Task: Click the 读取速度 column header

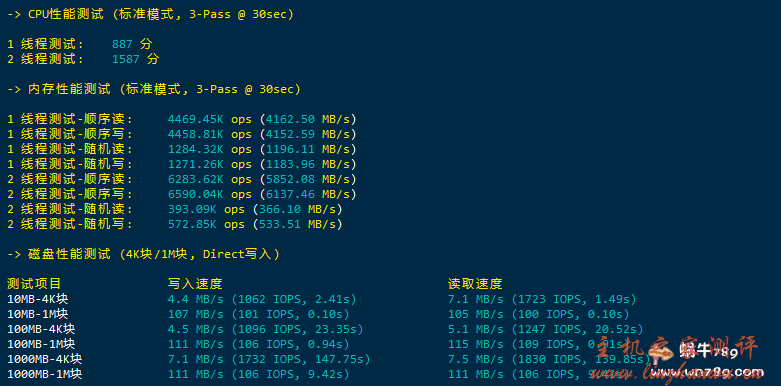Action: [475, 284]
